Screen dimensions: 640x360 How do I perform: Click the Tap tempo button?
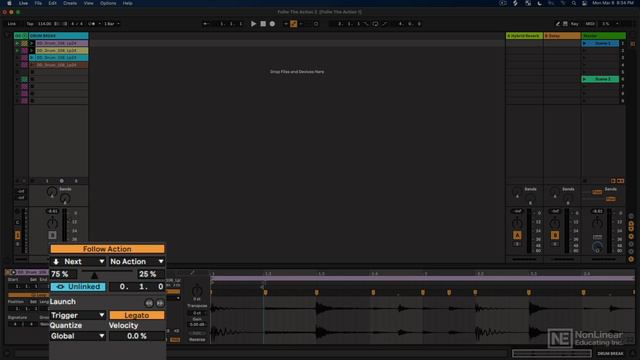30,24
